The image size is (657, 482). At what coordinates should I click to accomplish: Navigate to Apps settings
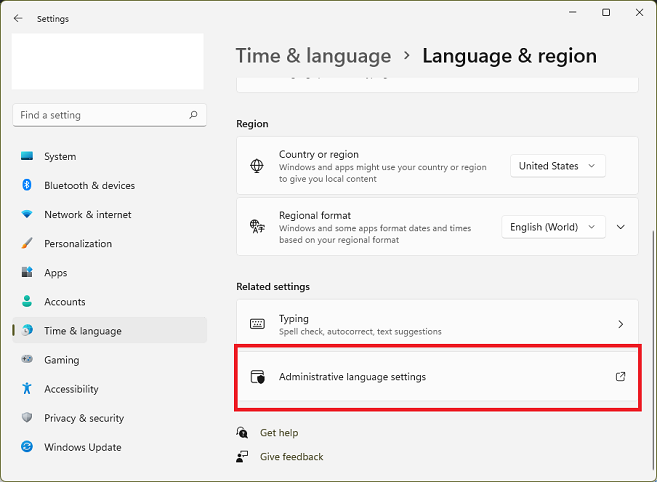(109, 272)
